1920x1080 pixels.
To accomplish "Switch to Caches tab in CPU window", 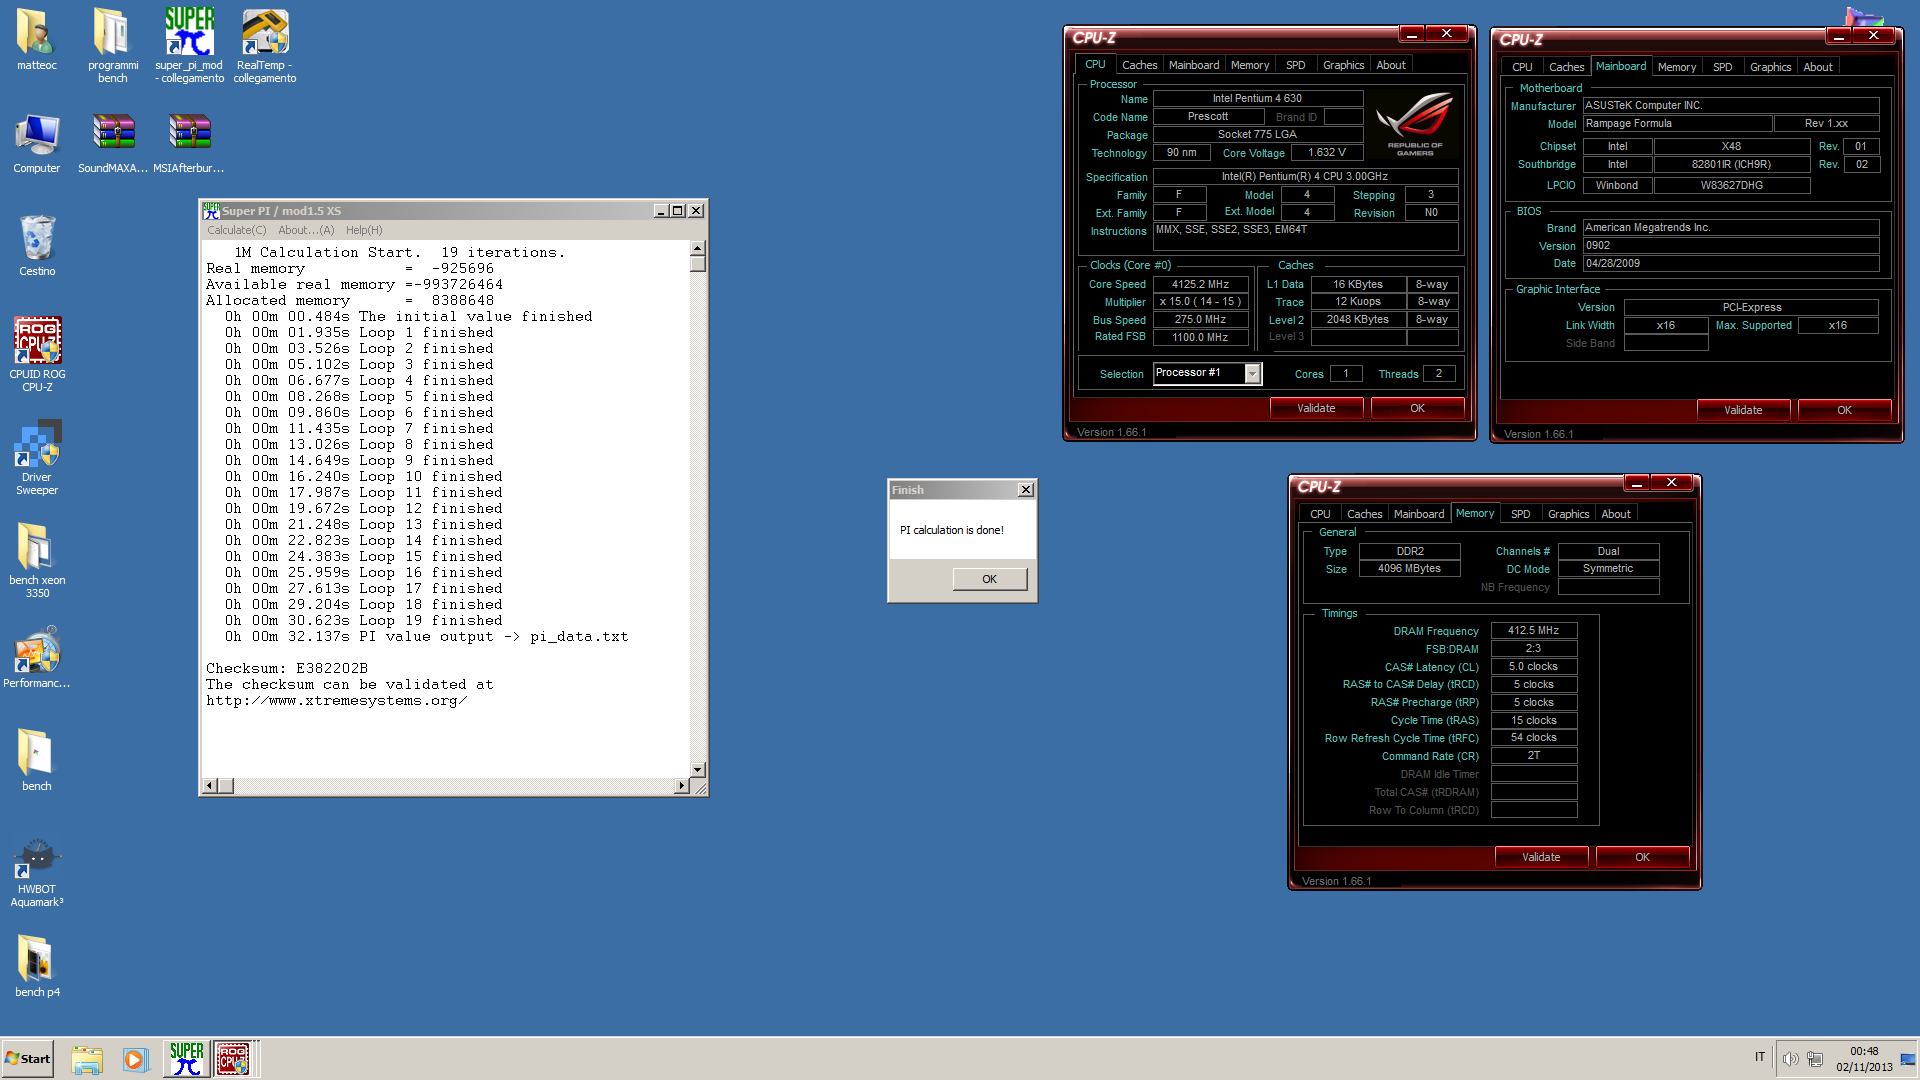I will [x=1139, y=65].
